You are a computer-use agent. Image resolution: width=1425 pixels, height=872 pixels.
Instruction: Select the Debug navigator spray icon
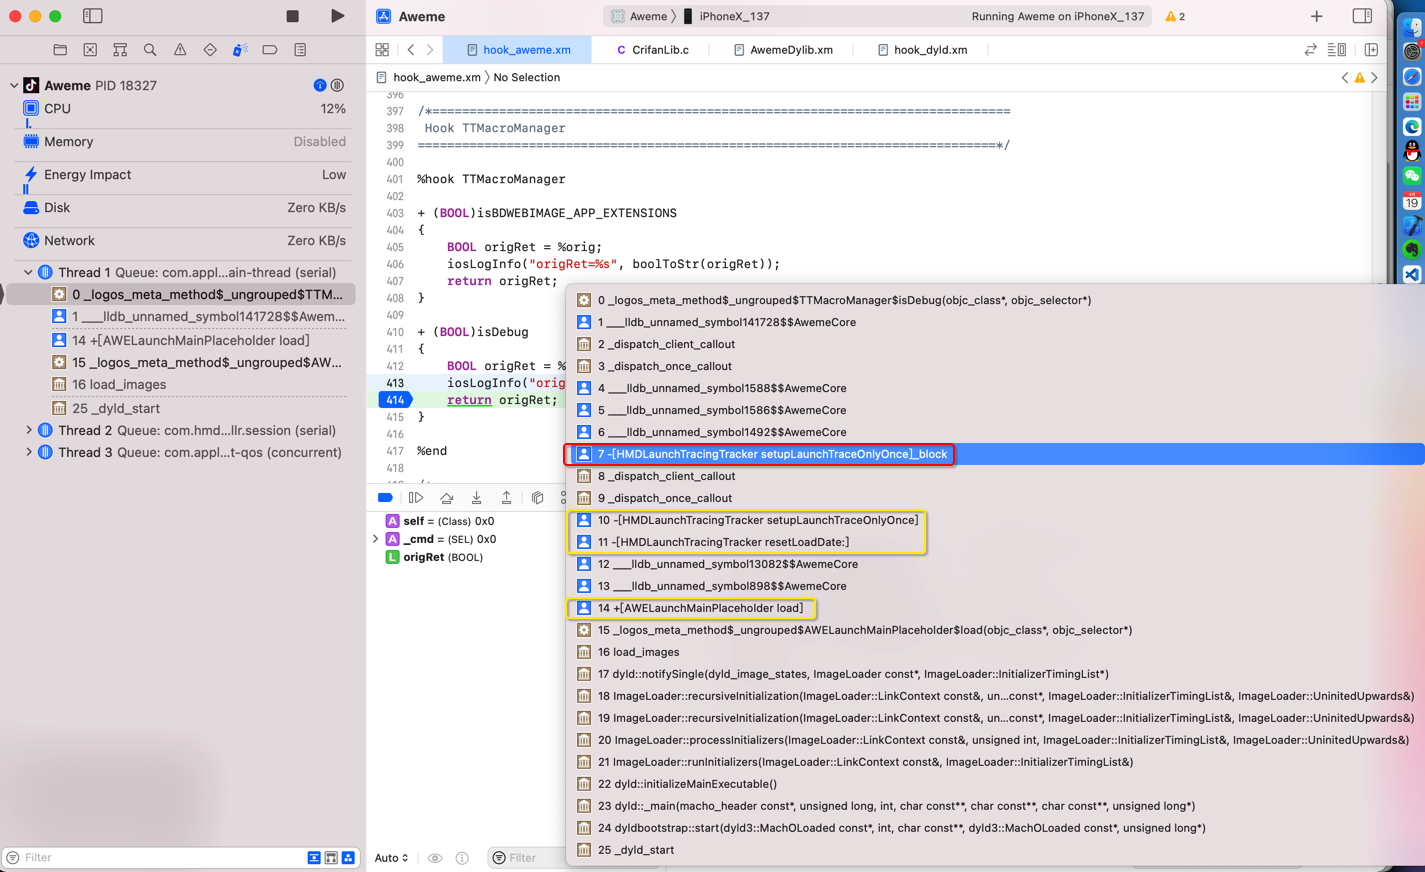point(240,50)
